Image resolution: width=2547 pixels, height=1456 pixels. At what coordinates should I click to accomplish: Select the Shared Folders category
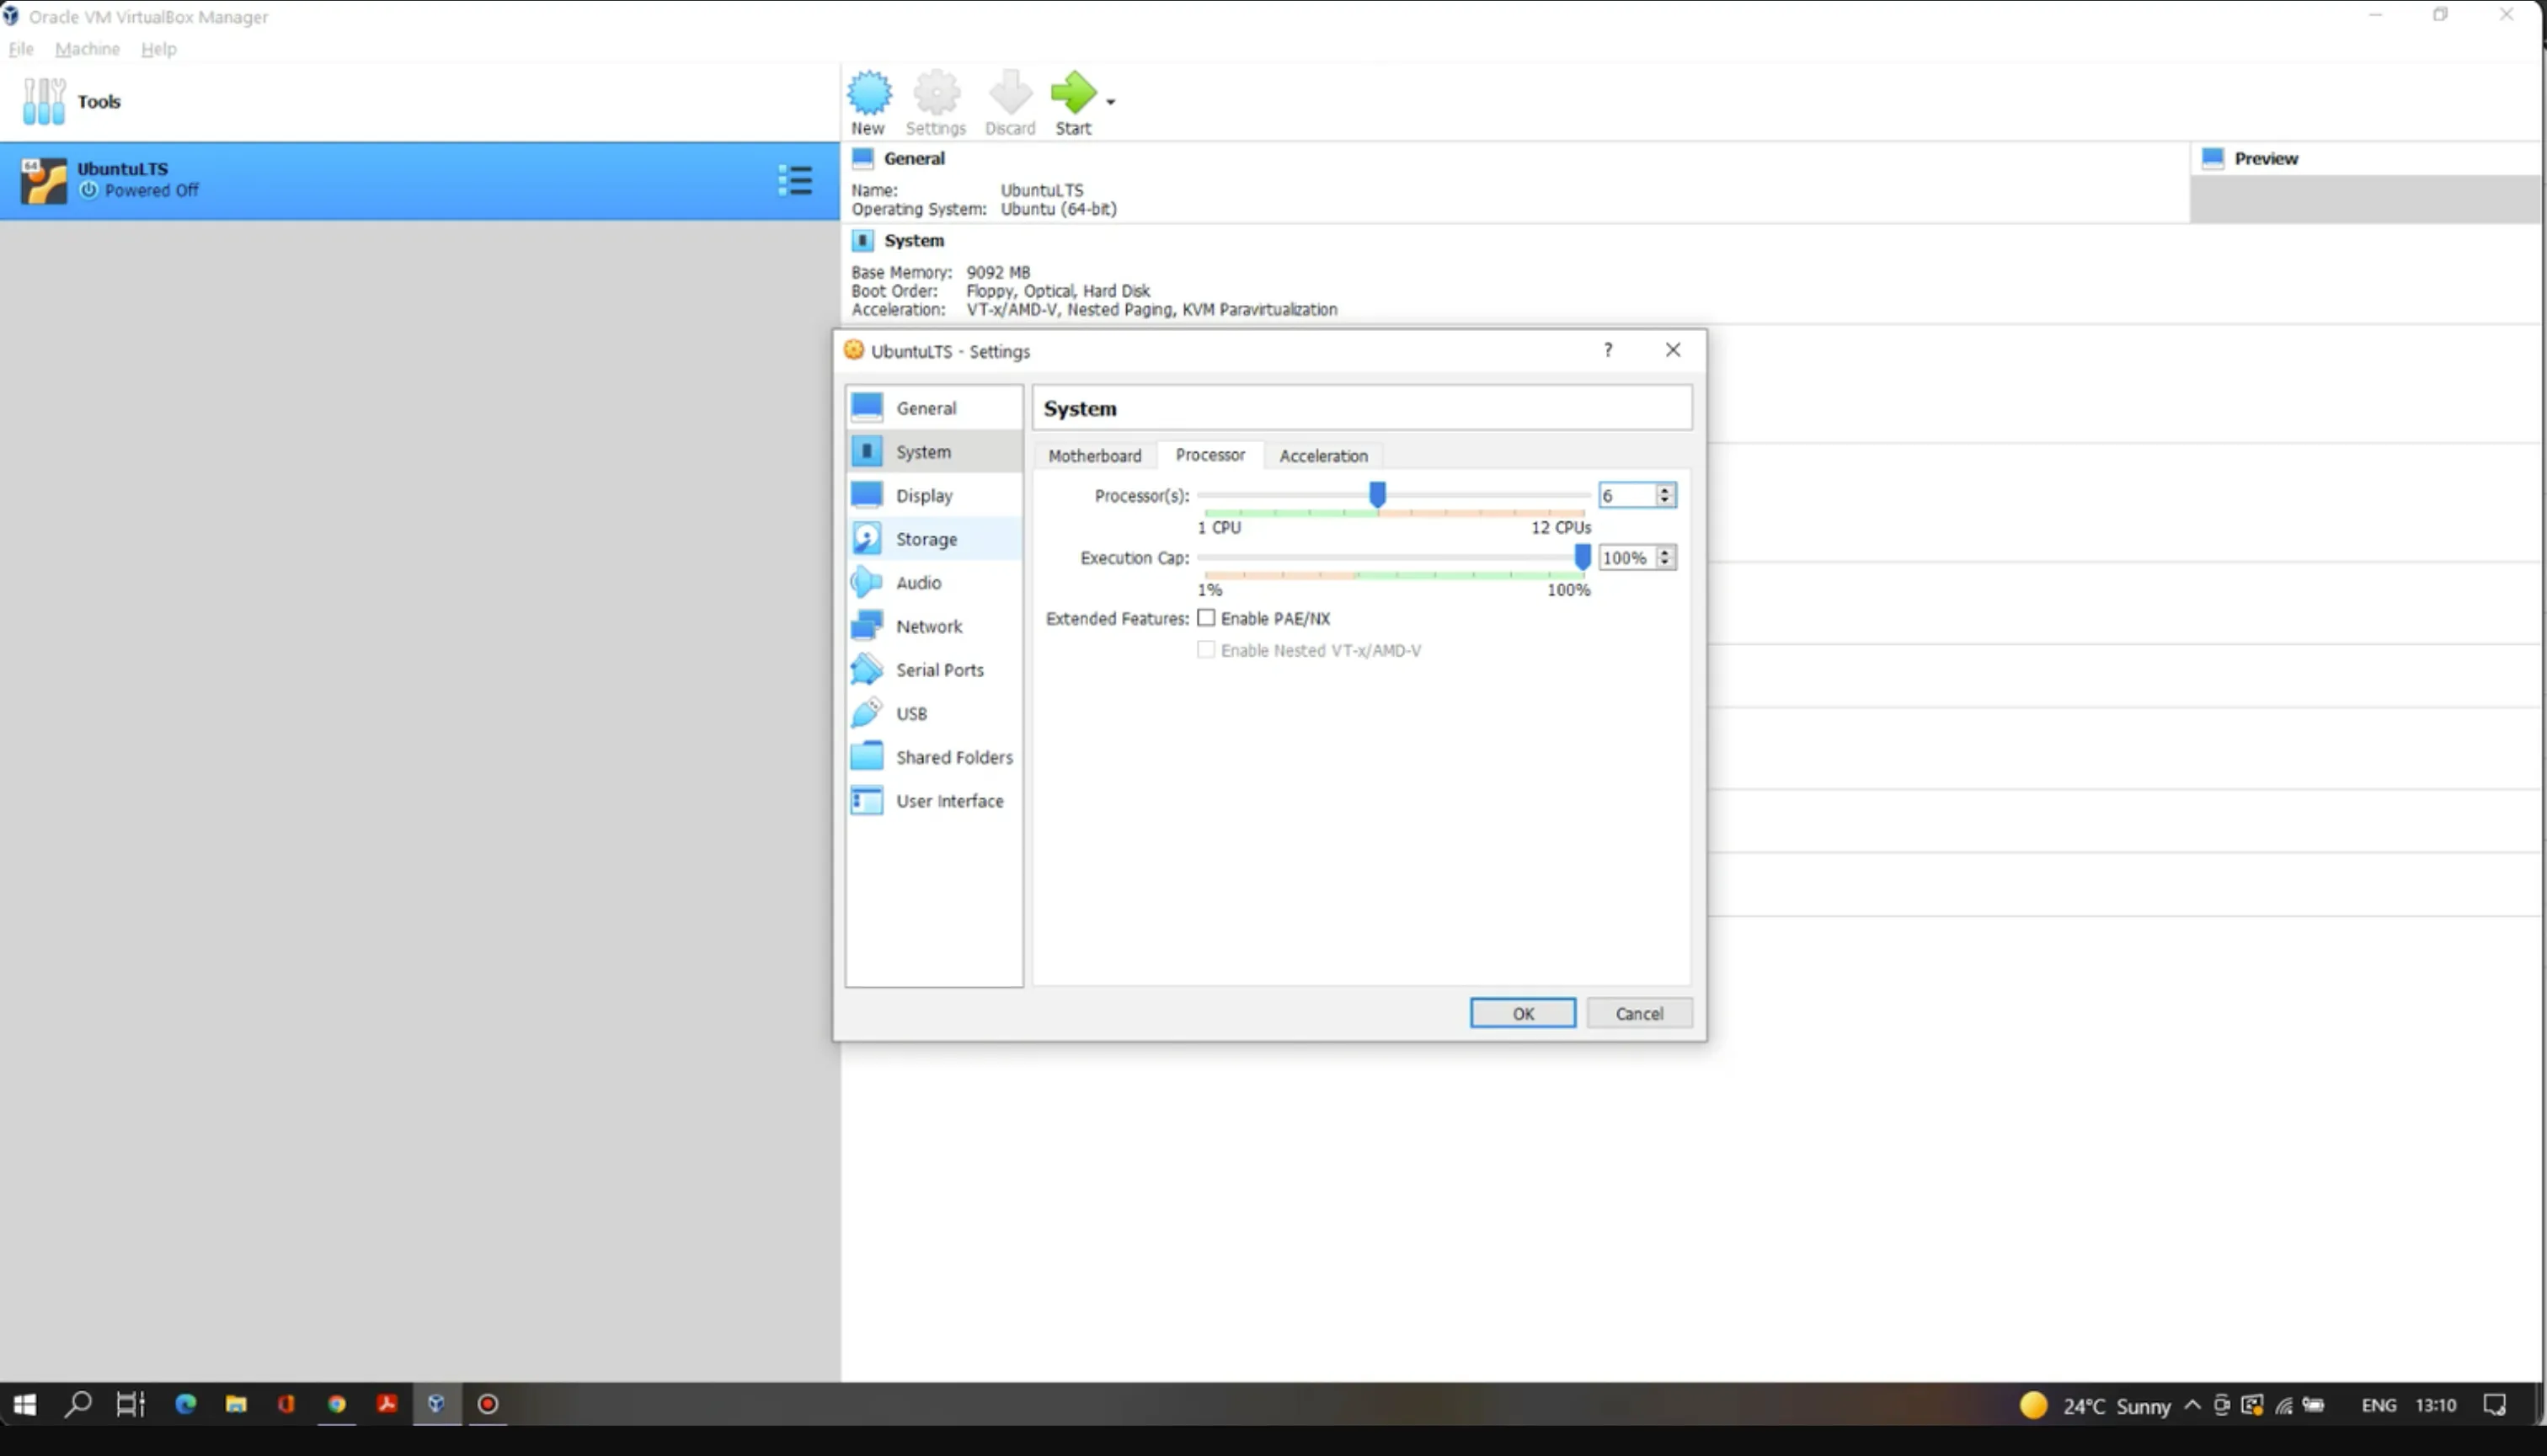pos(953,758)
